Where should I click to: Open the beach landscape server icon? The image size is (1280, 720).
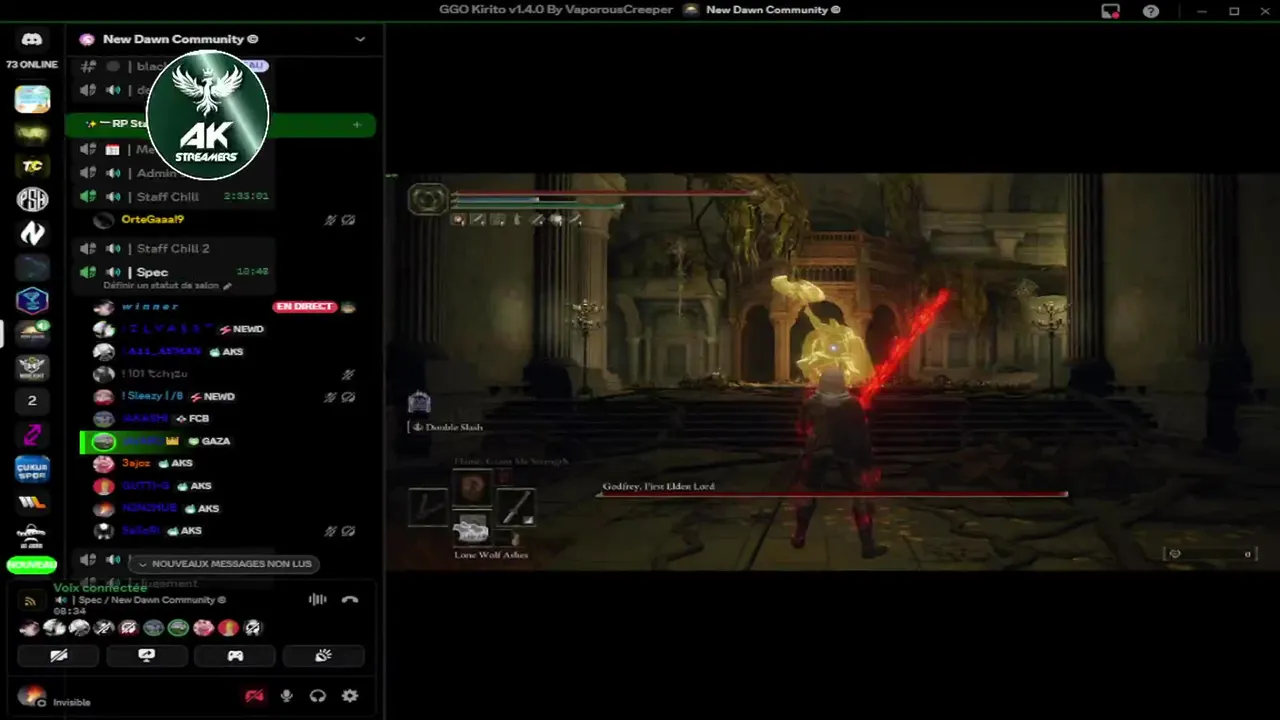click(32, 99)
